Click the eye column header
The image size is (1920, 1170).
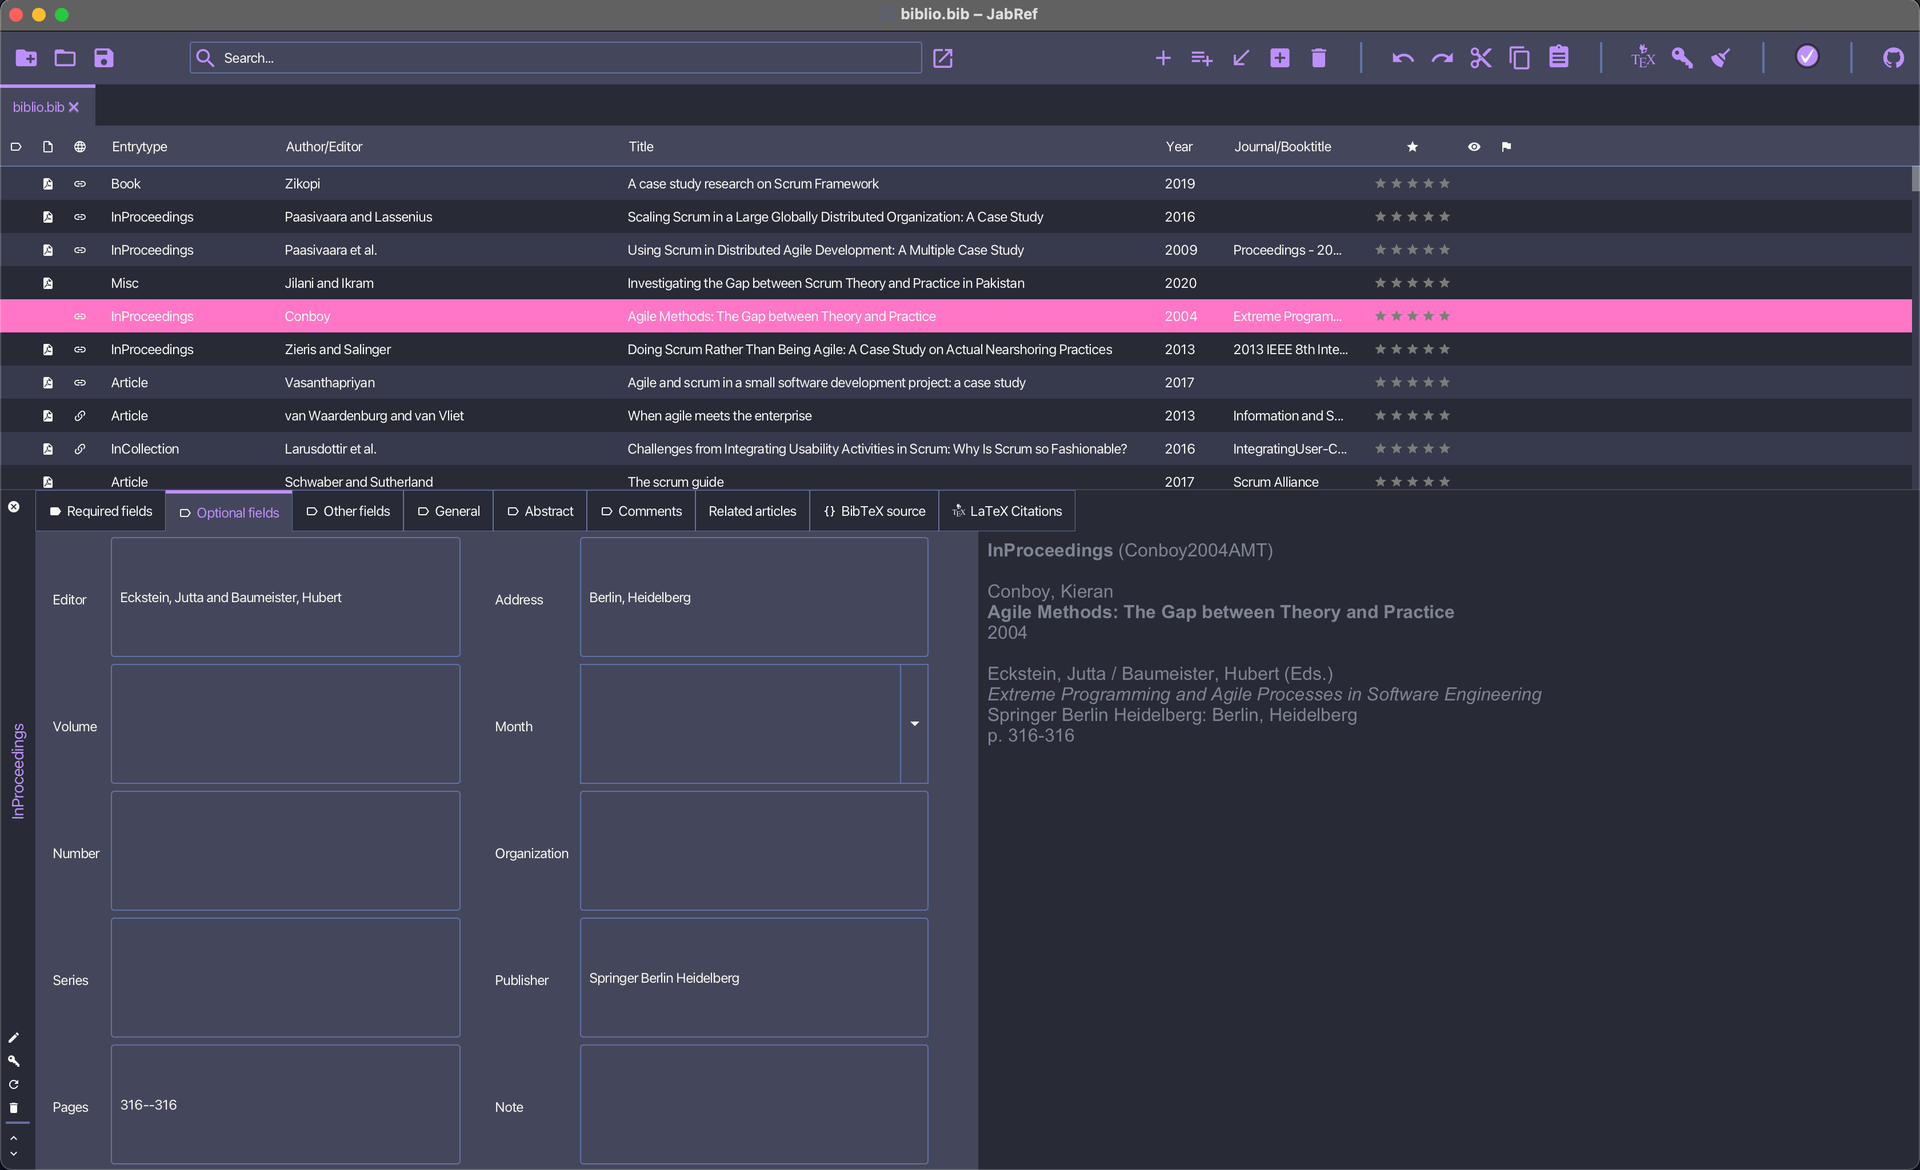(x=1473, y=146)
